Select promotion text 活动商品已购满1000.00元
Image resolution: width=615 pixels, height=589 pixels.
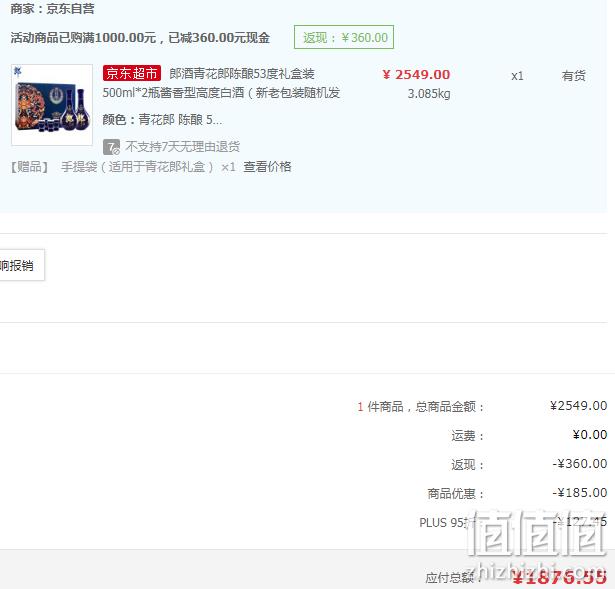pos(84,38)
